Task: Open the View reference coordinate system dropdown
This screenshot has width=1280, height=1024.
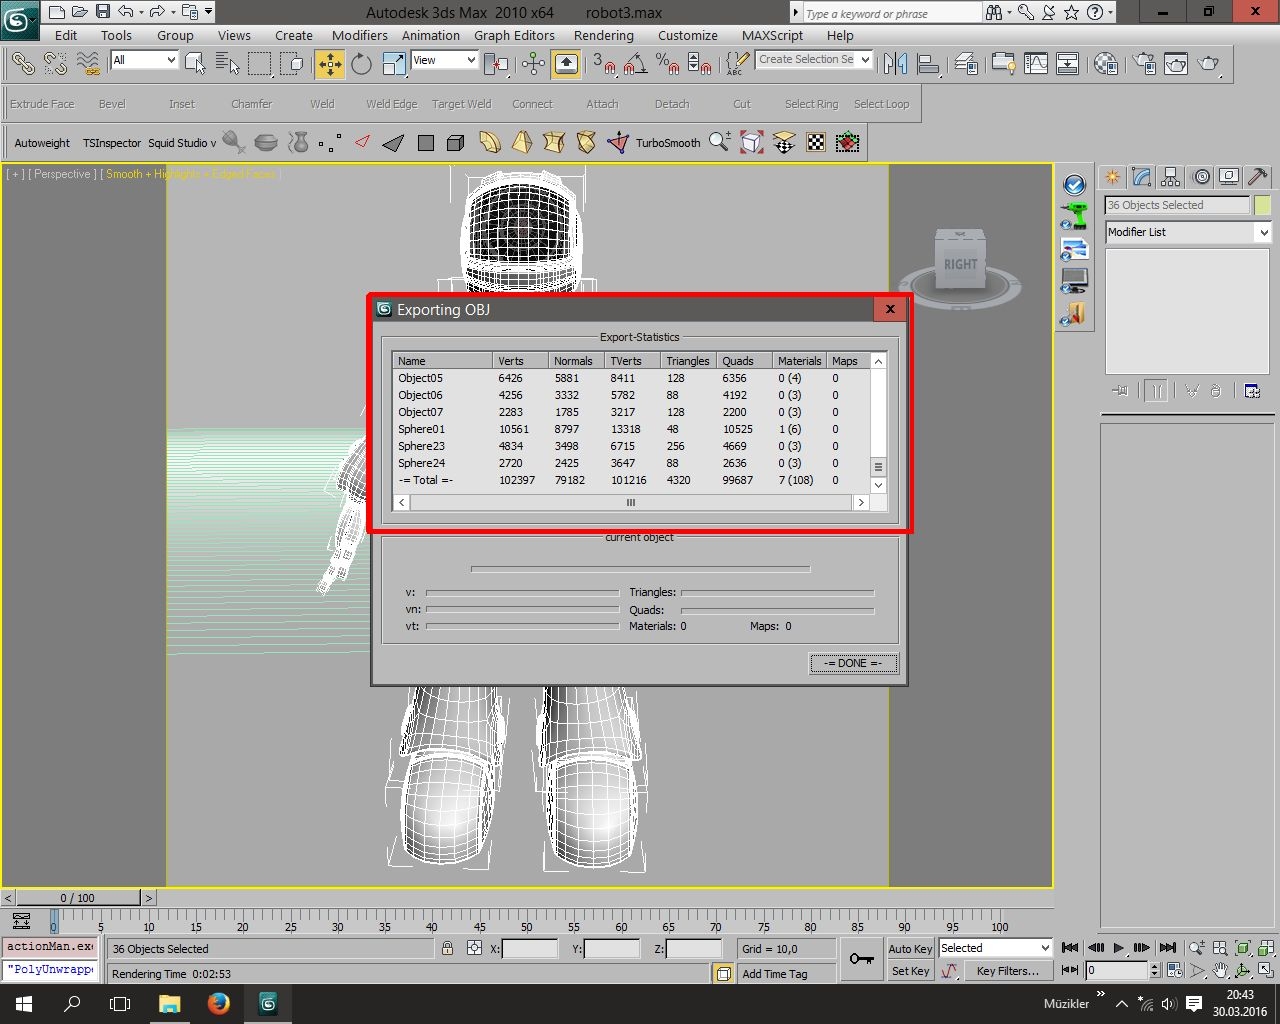Action: coord(444,60)
